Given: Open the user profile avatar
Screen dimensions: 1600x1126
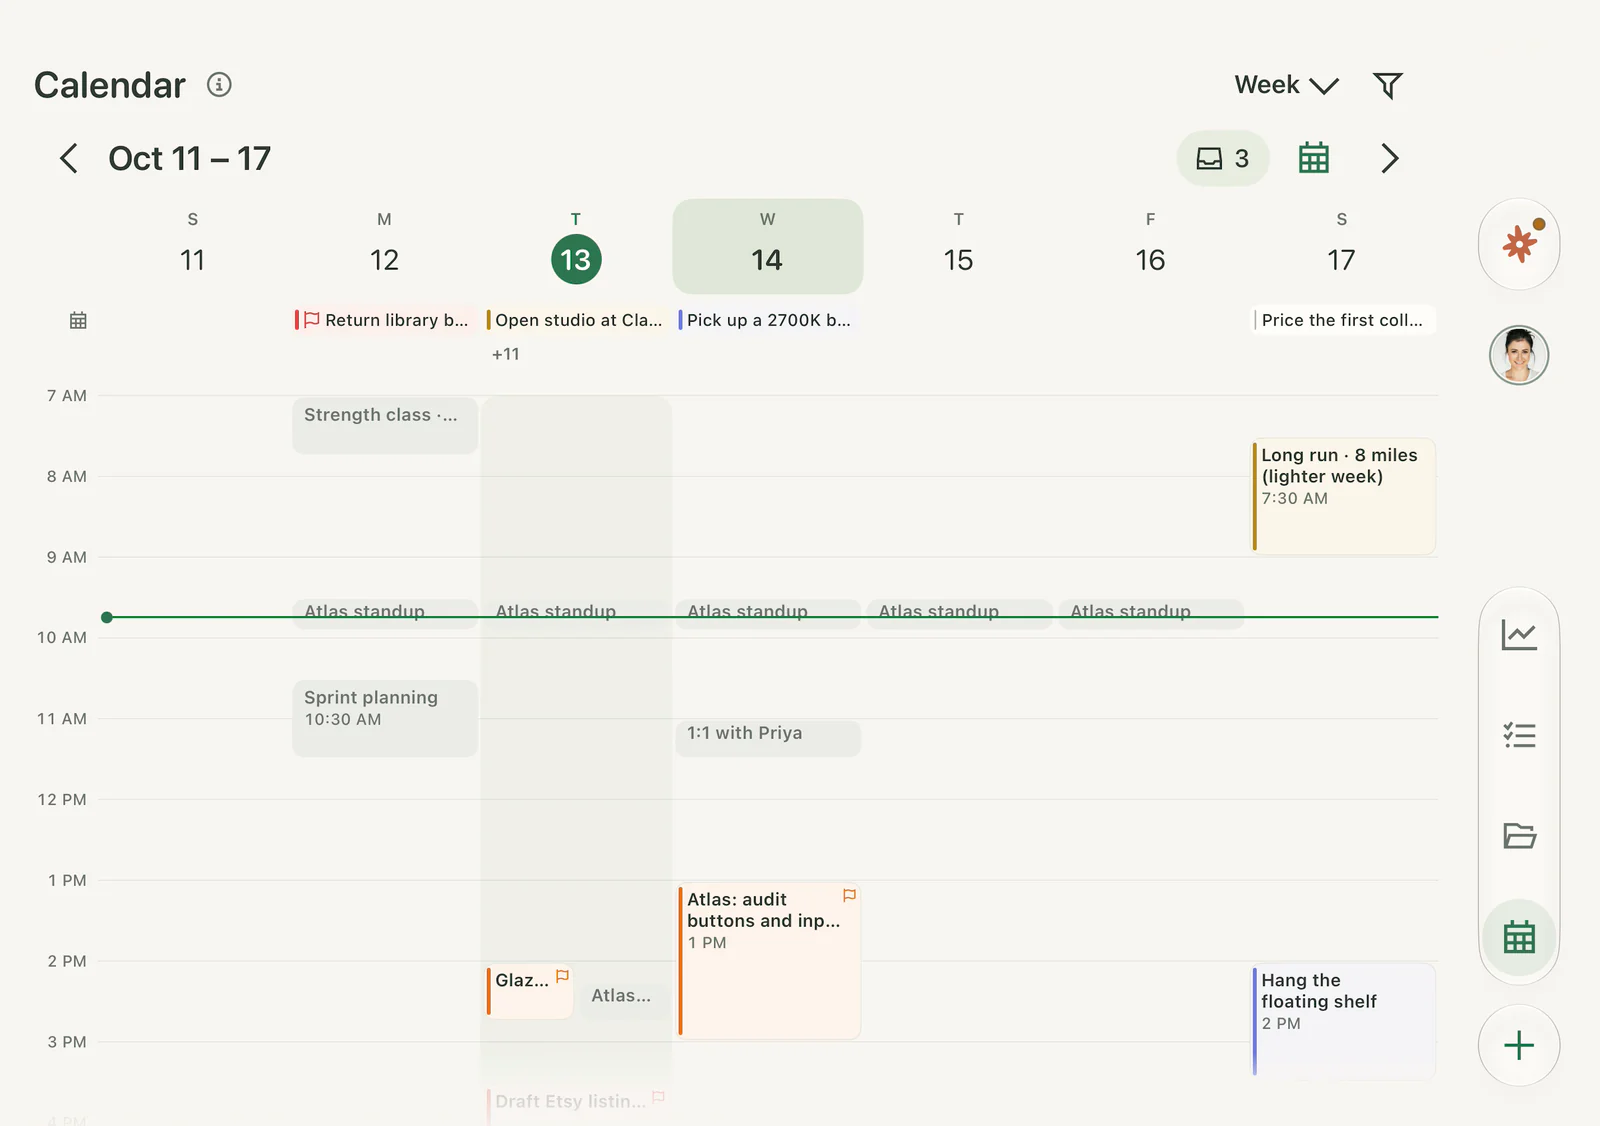Looking at the screenshot, I should click(1519, 355).
